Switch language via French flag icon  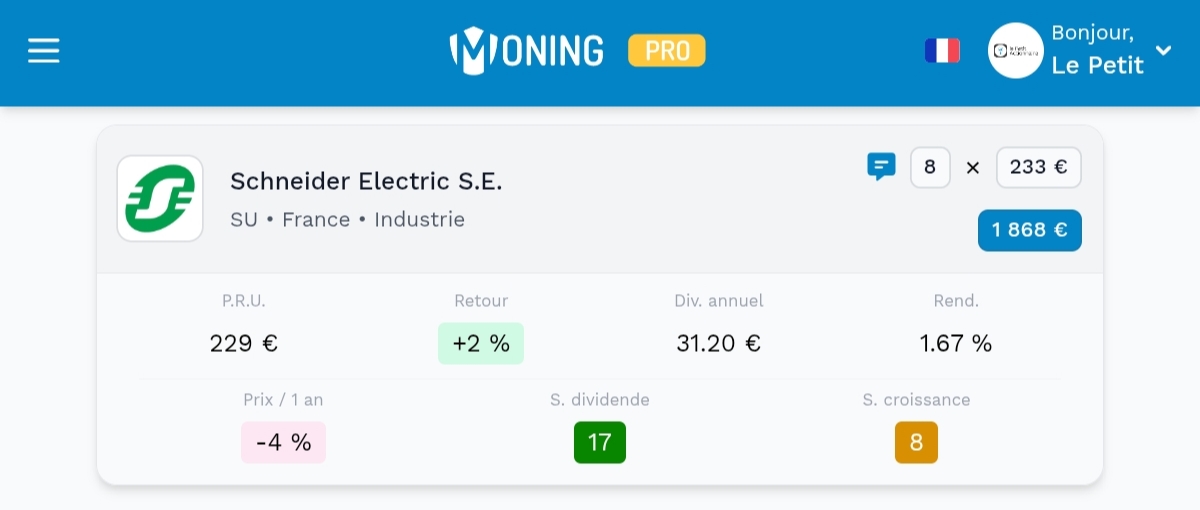pos(942,51)
